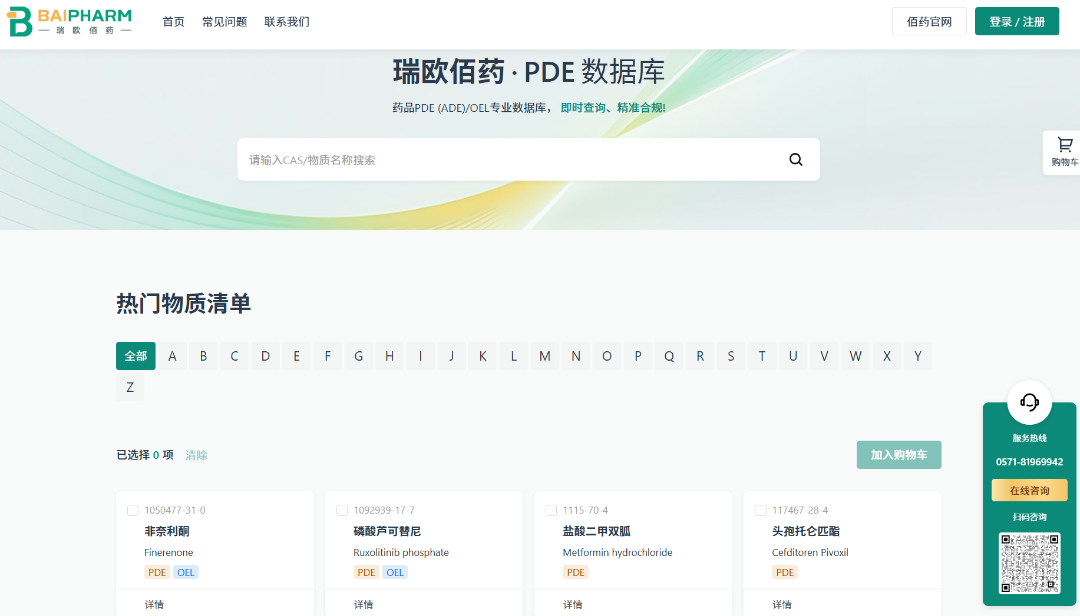Click the 佰药官网 button
Viewport: 1080px width, 616px height.
929,21
